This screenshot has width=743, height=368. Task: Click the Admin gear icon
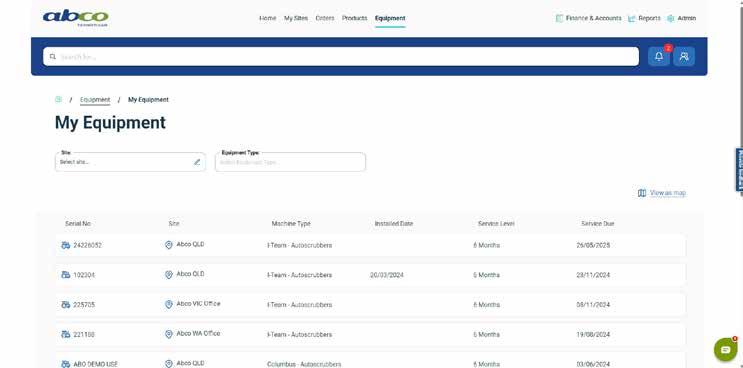[x=671, y=18]
